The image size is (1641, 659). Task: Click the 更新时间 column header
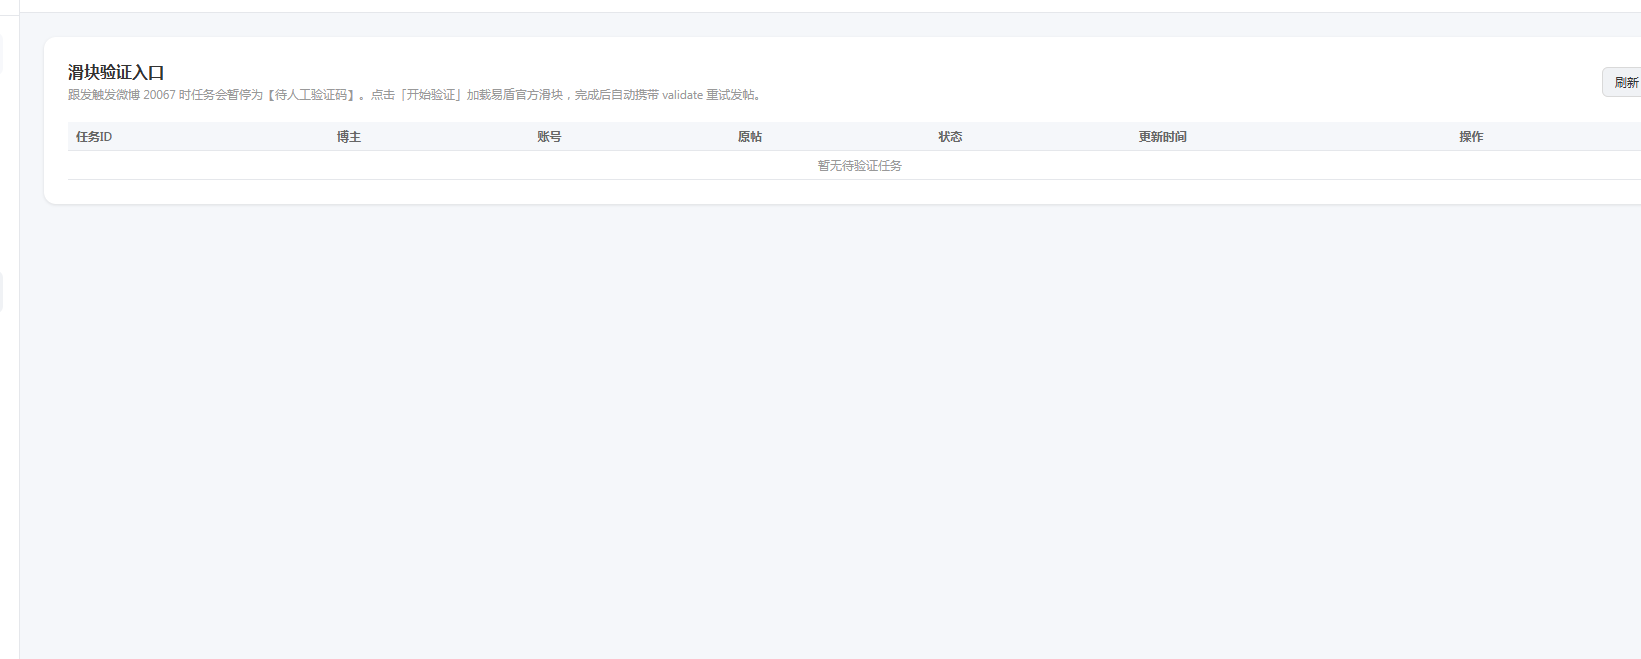pos(1162,137)
